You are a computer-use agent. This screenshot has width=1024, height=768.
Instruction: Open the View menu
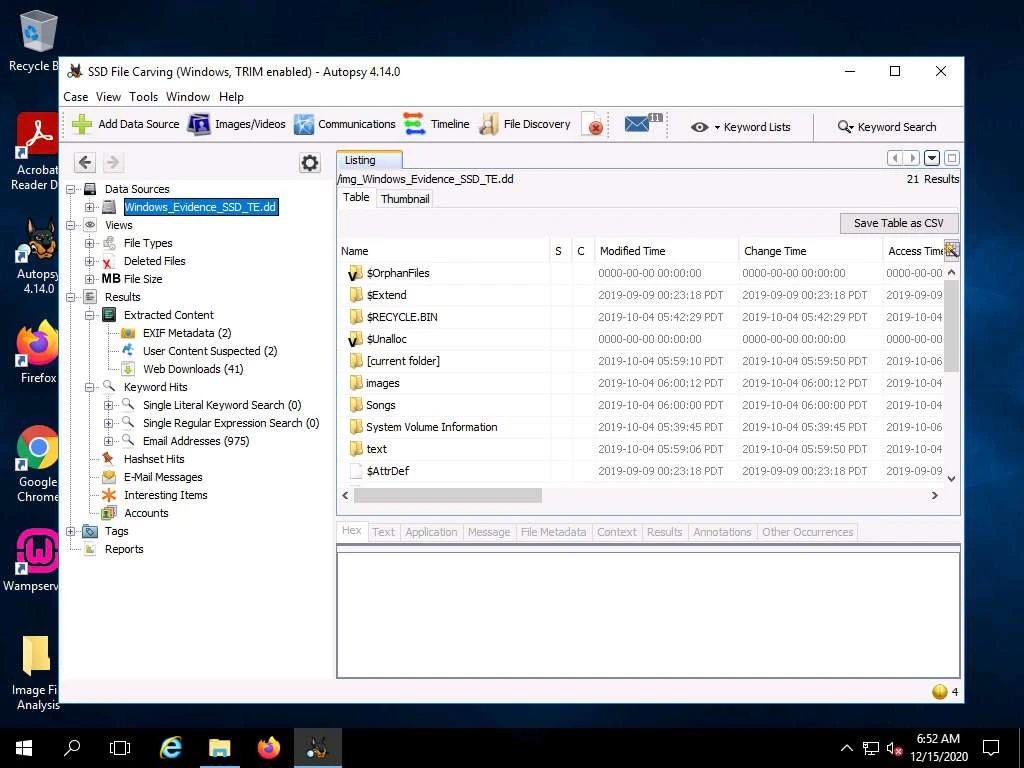tap(108, 97)
